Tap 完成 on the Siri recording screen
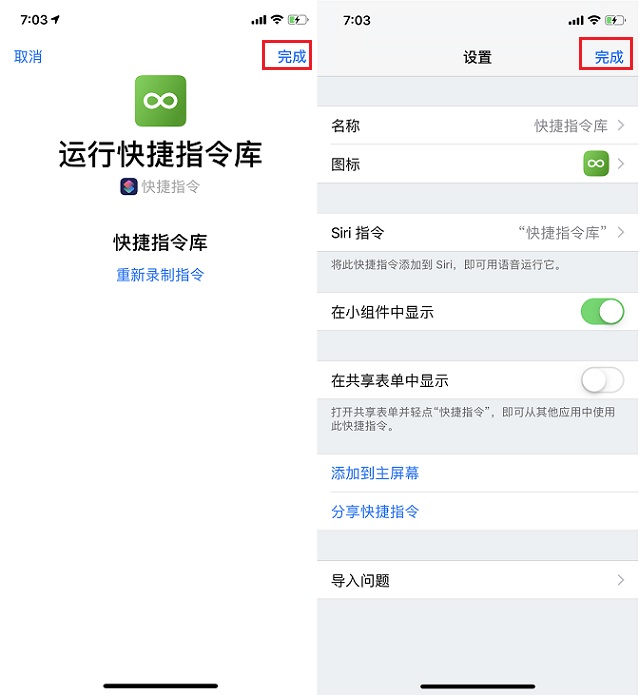The image size is (639, 695). (292, 56)
